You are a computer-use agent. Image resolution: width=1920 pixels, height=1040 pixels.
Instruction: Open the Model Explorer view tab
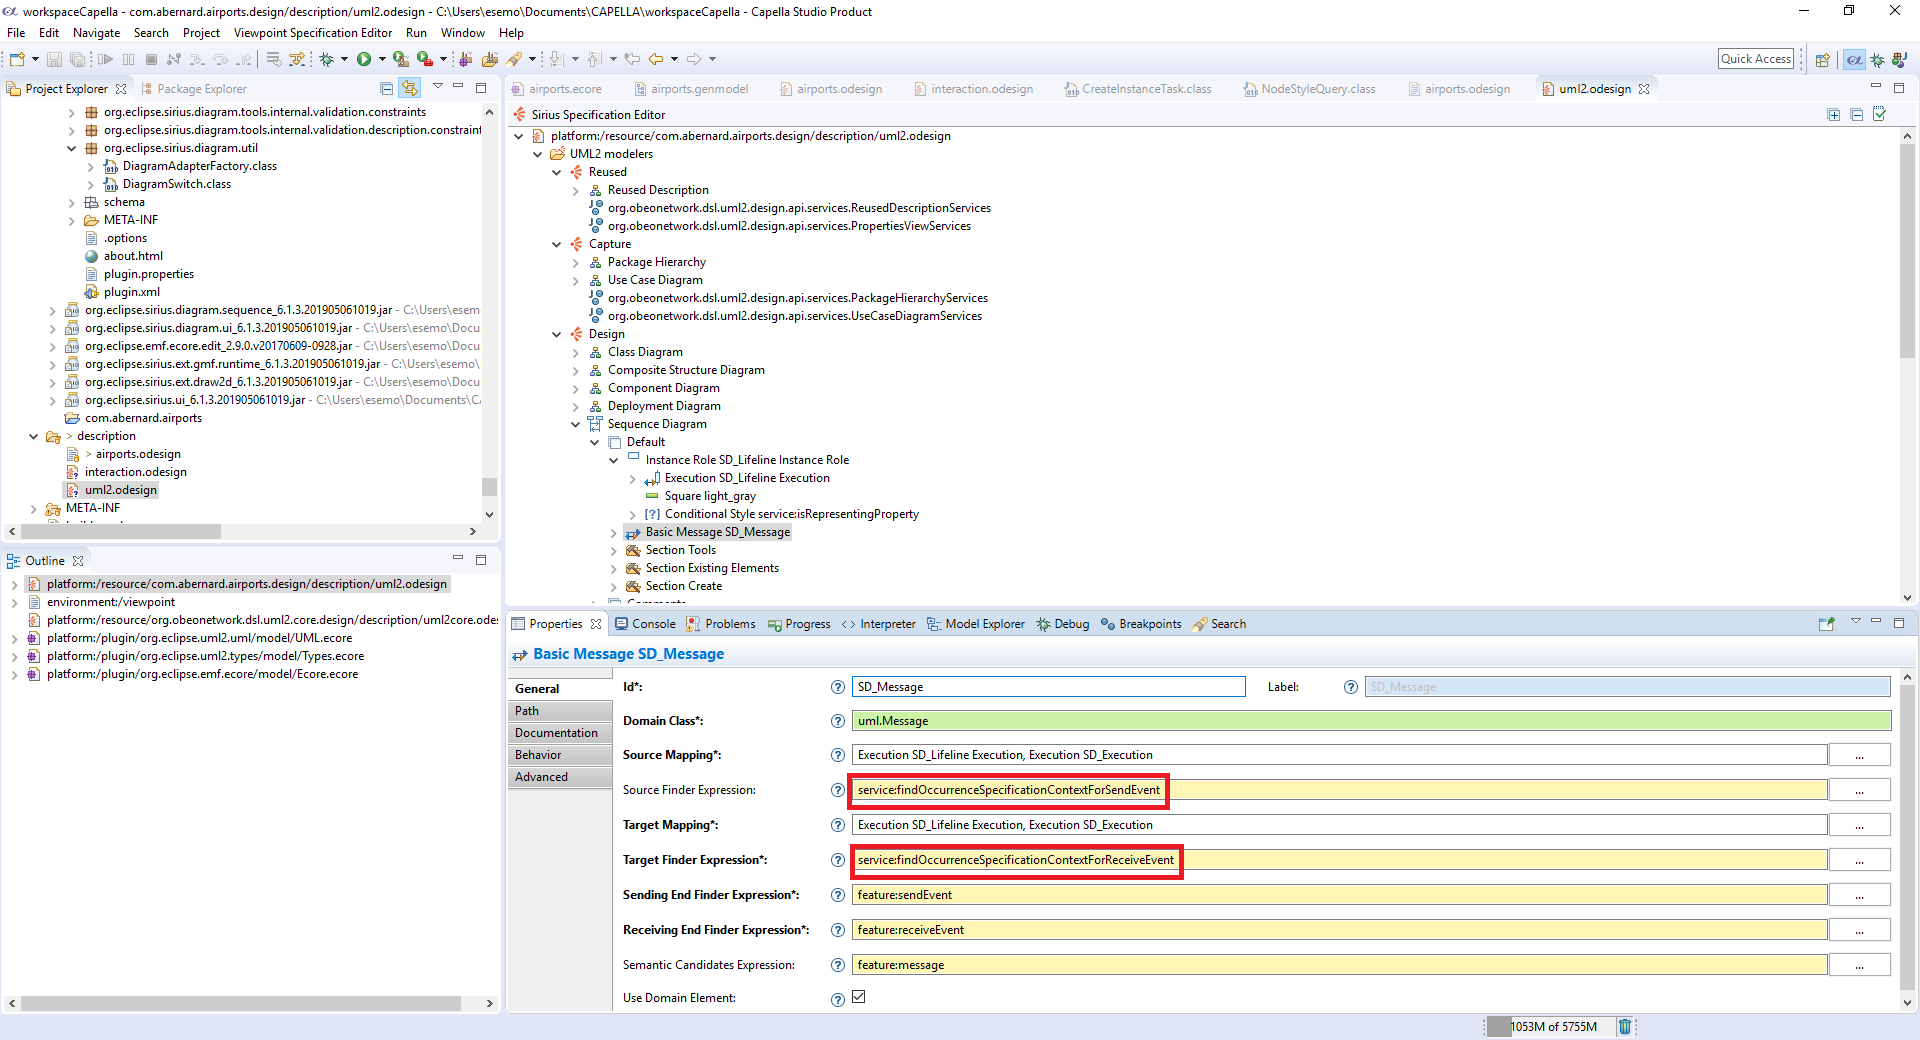tap(976, 624)
